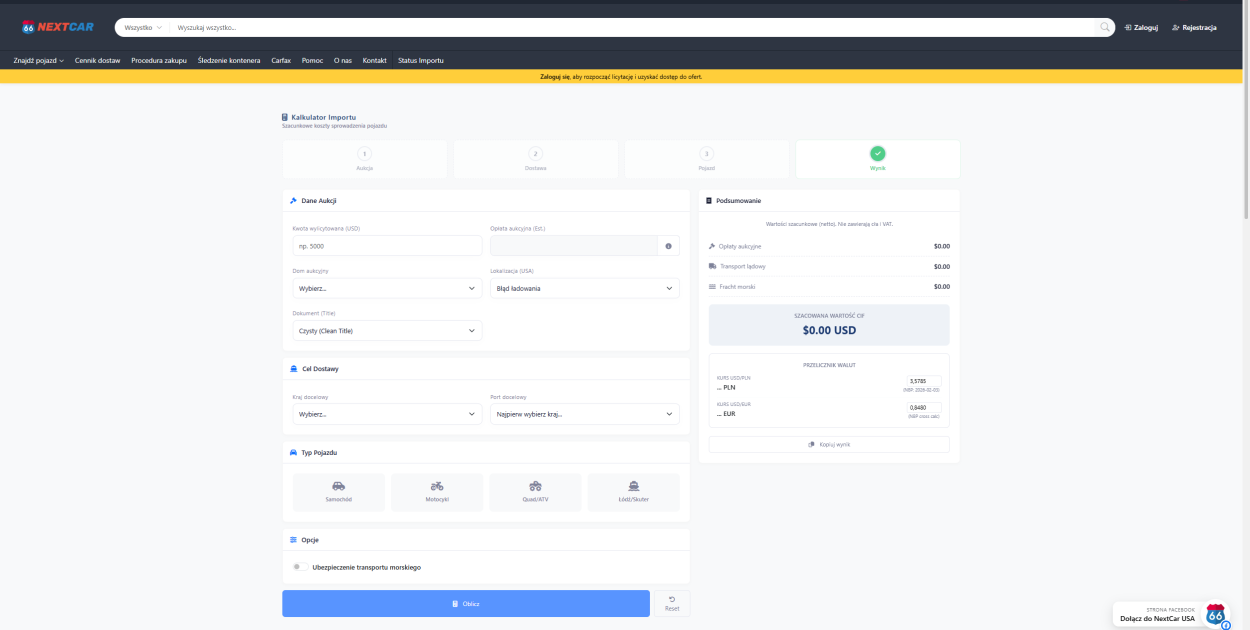Viewport: 1250px width, 630px height.
Task: Click the Kwota wylicytowana input field
Action: (387, 246)
